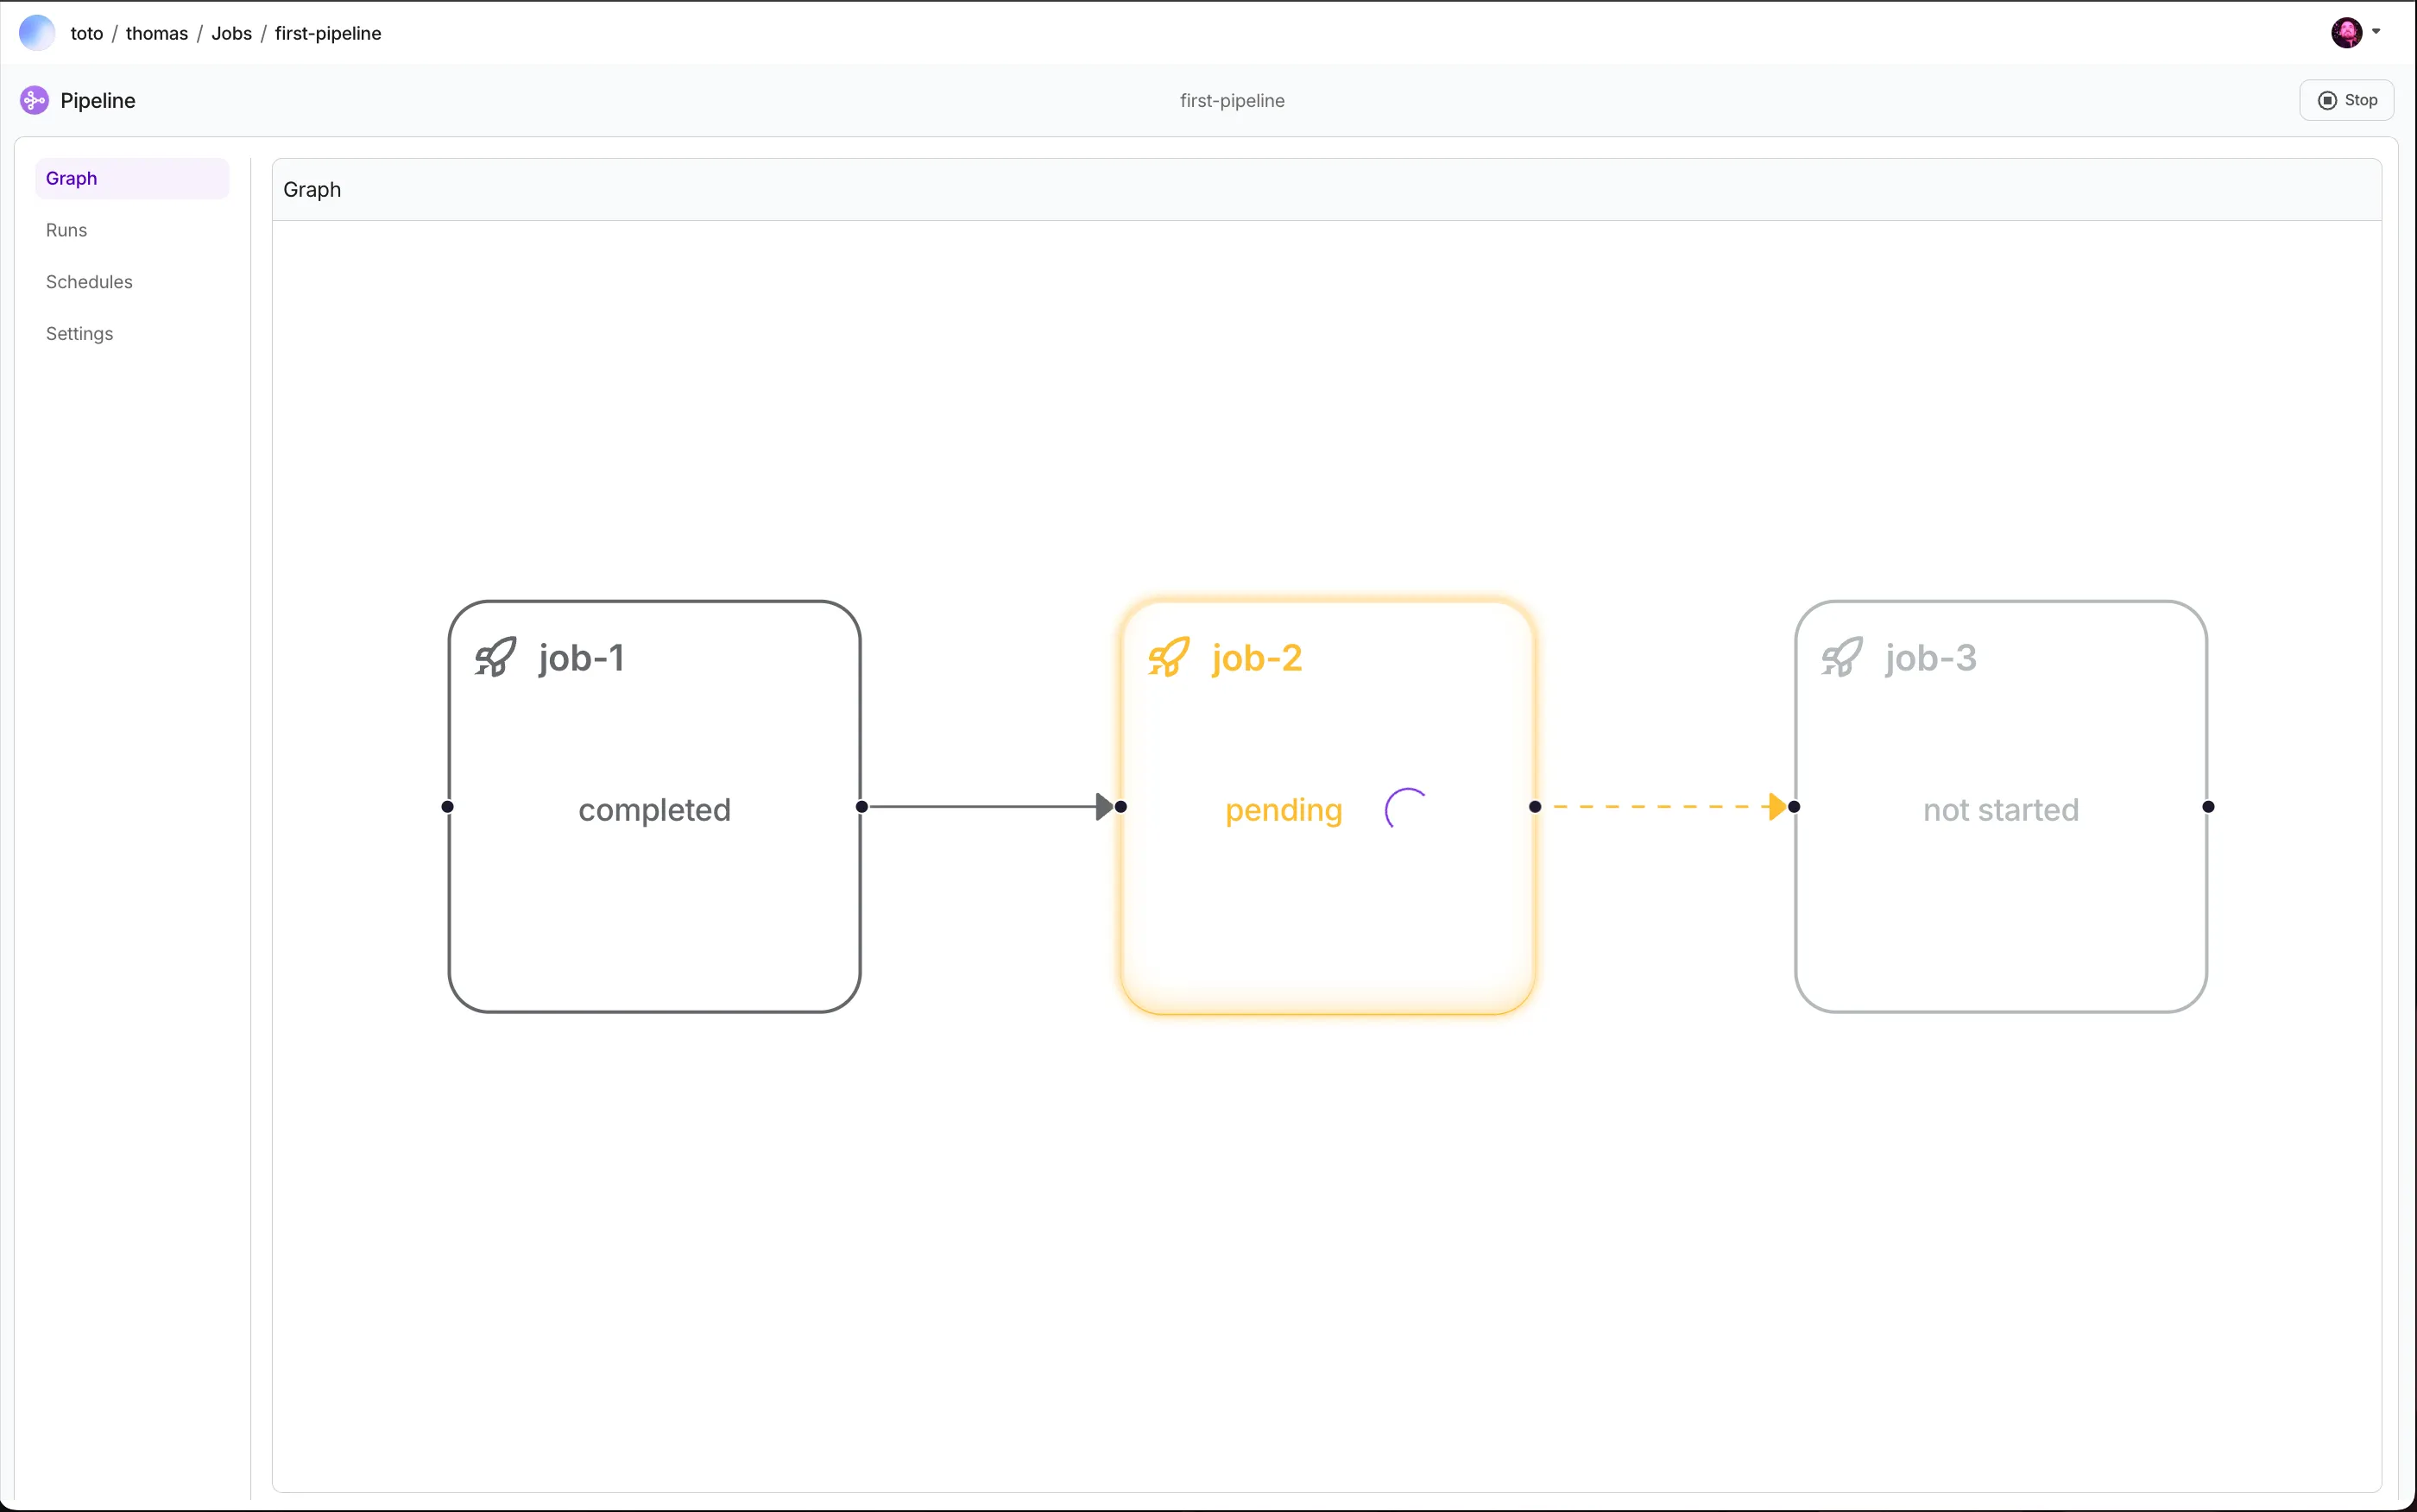Navigate to the toto breadcrumb
Viewport: 2417px width, 1512px height.
tap(87, 33)
